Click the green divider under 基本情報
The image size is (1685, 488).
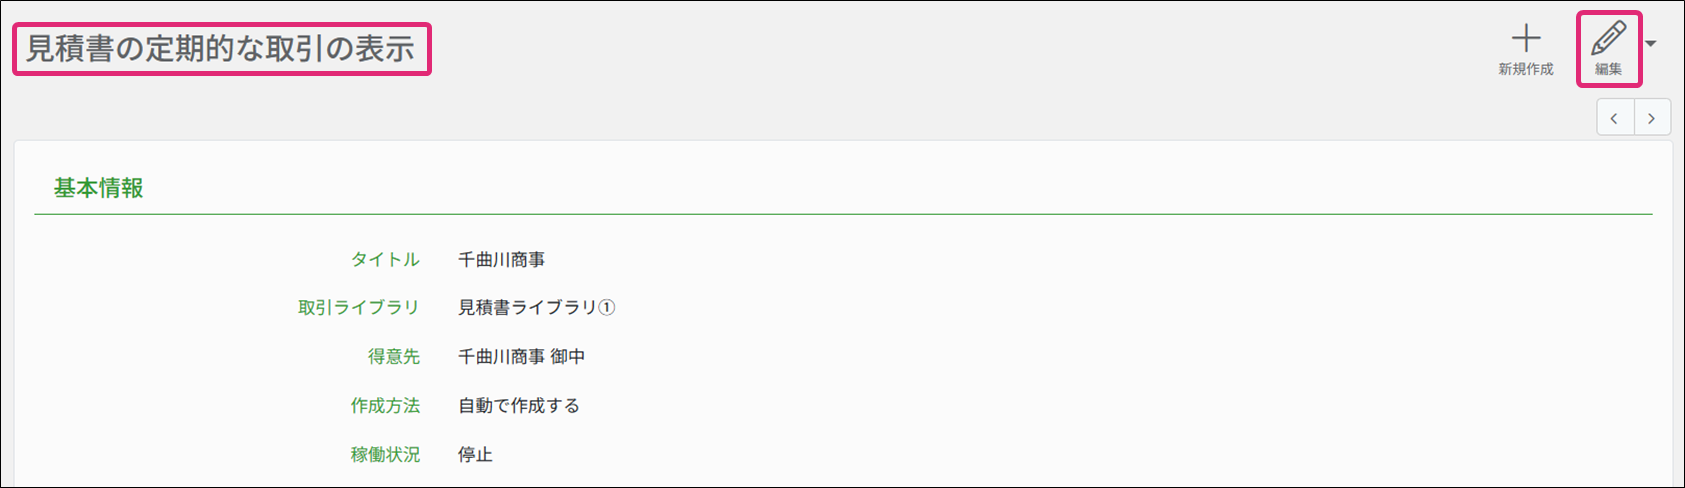(842, 214)
